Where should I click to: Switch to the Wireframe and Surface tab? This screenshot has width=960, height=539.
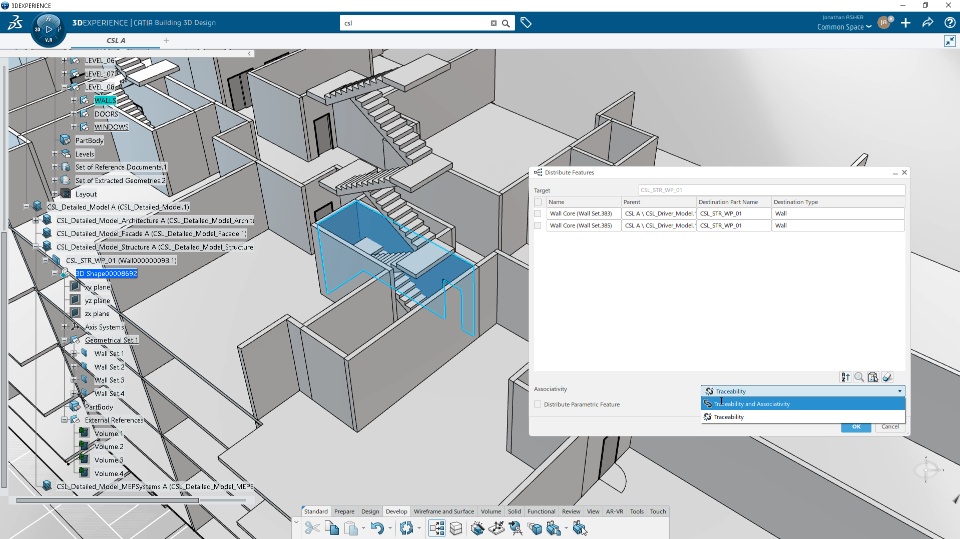[444, 511]
